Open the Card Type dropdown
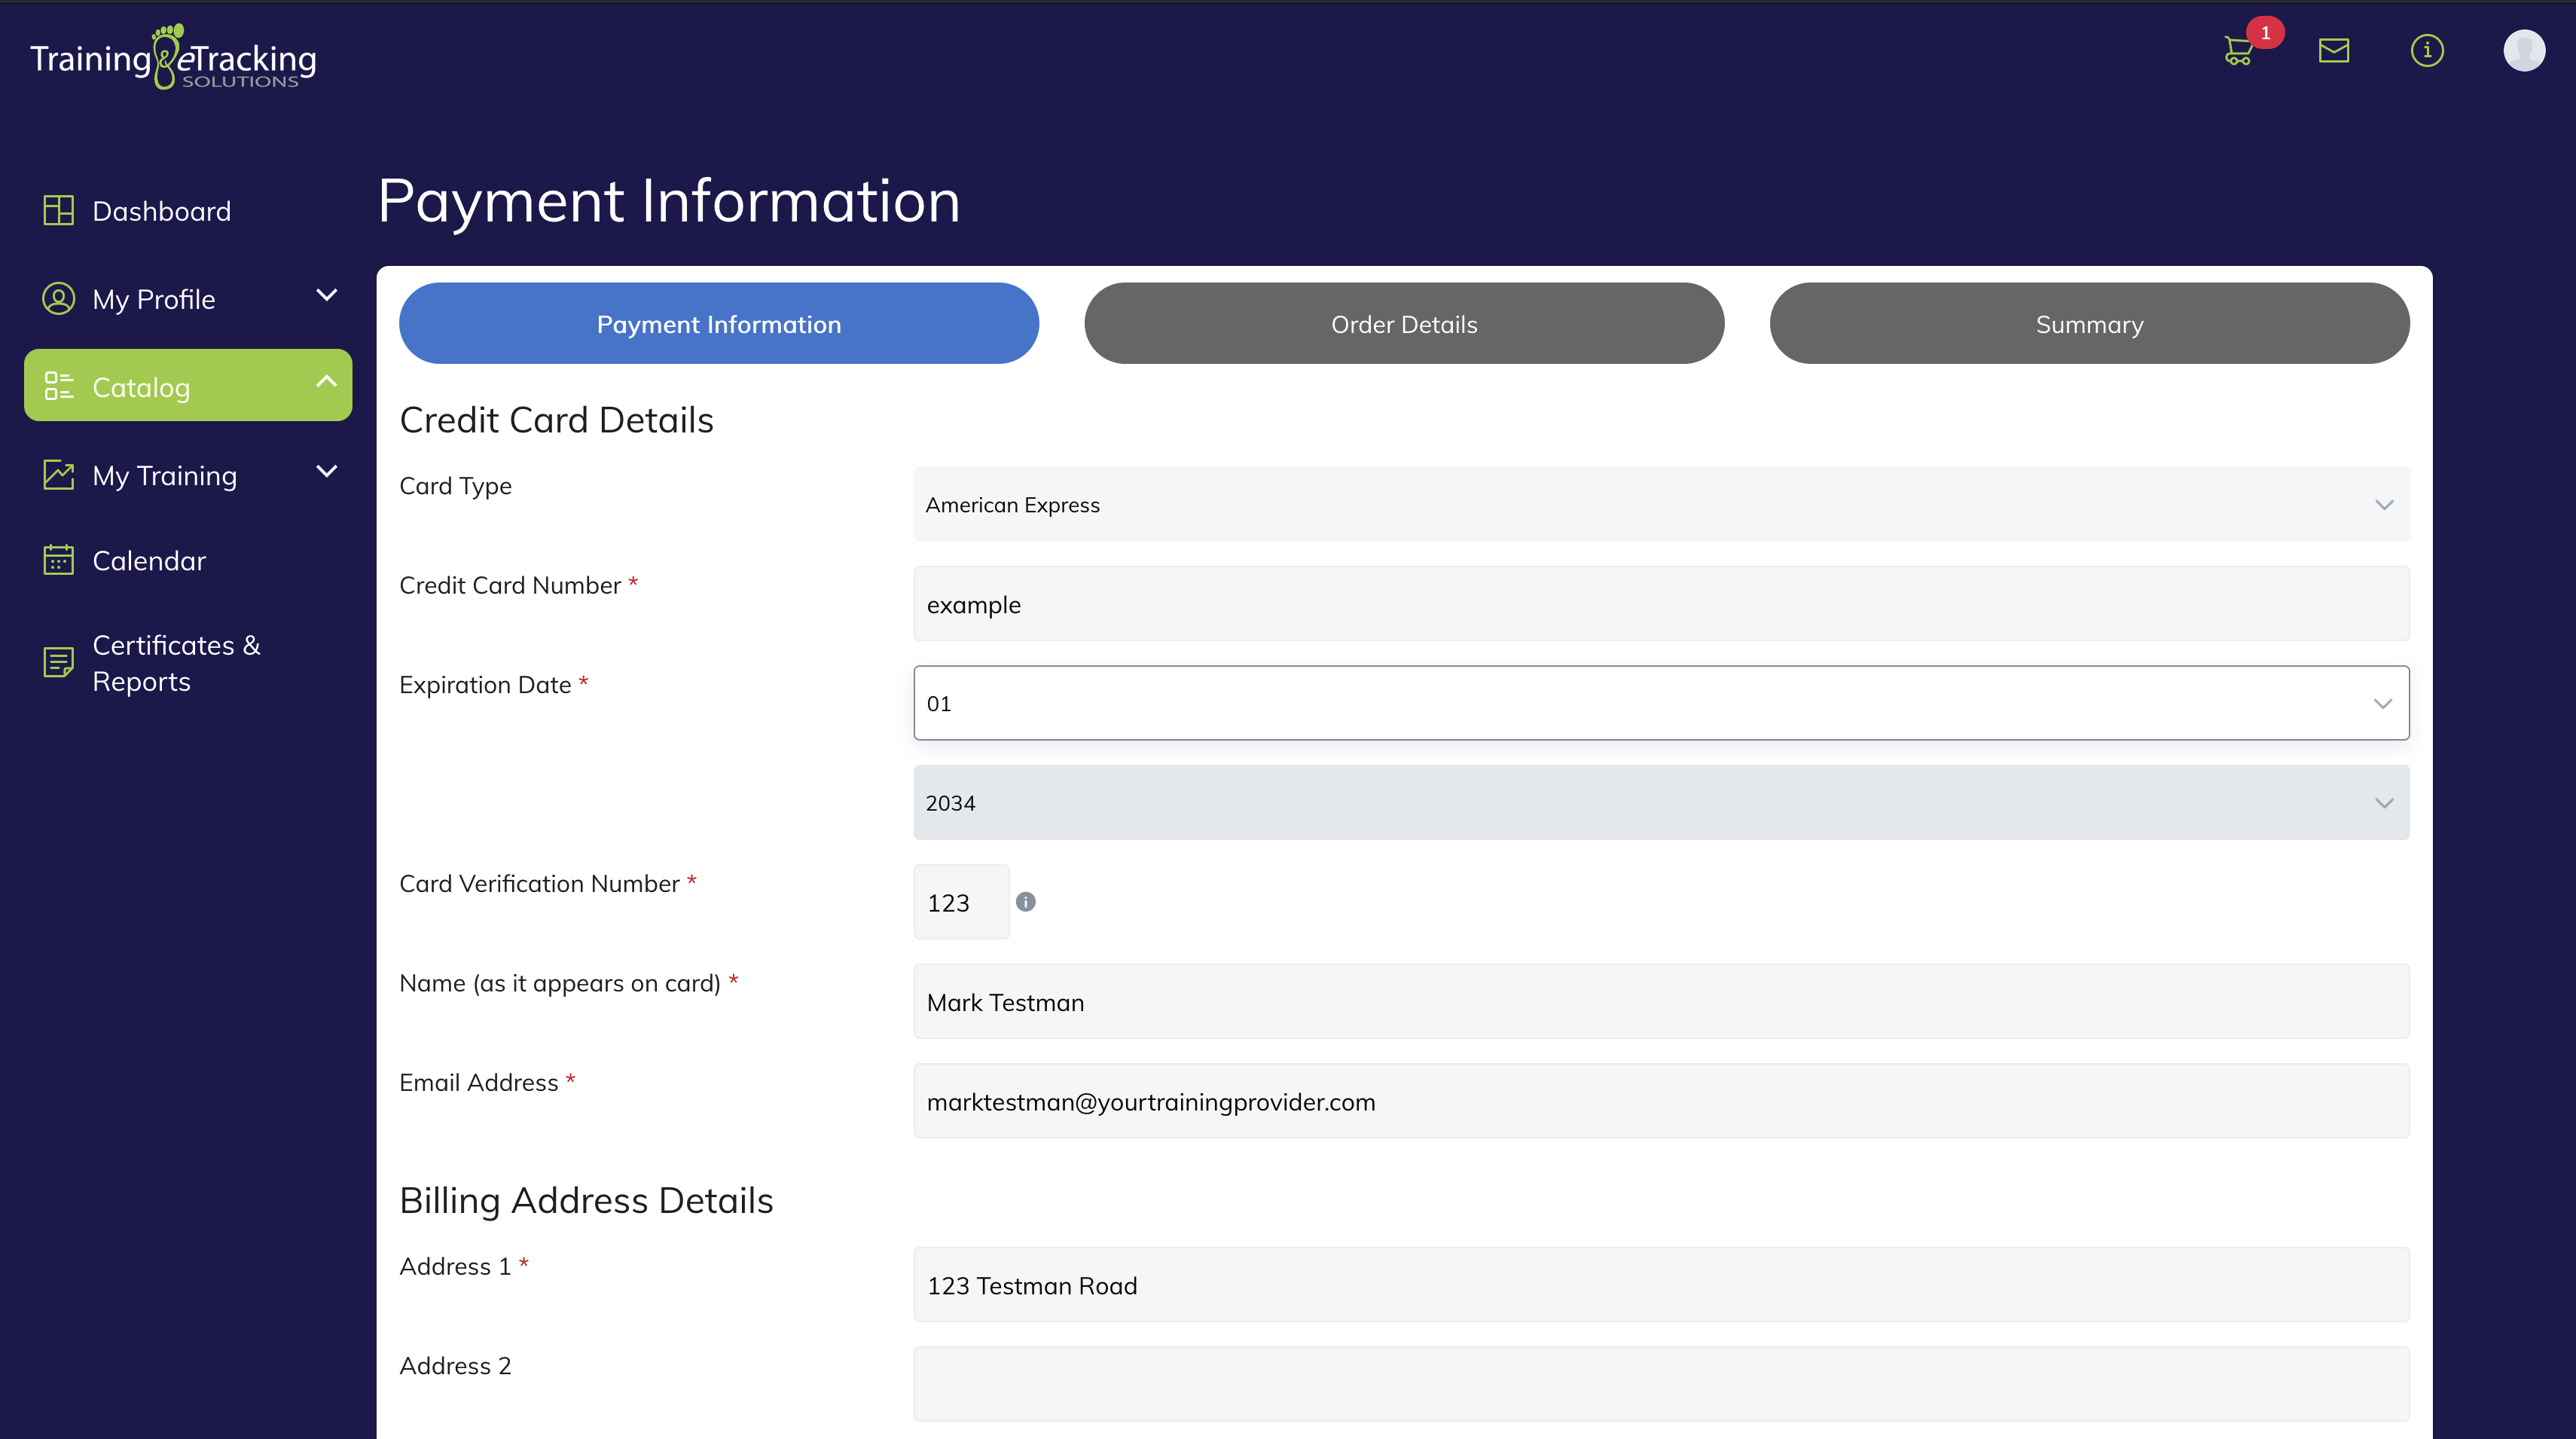This screenshot has width=2576, height=1439. click(x=1660, y=505)
